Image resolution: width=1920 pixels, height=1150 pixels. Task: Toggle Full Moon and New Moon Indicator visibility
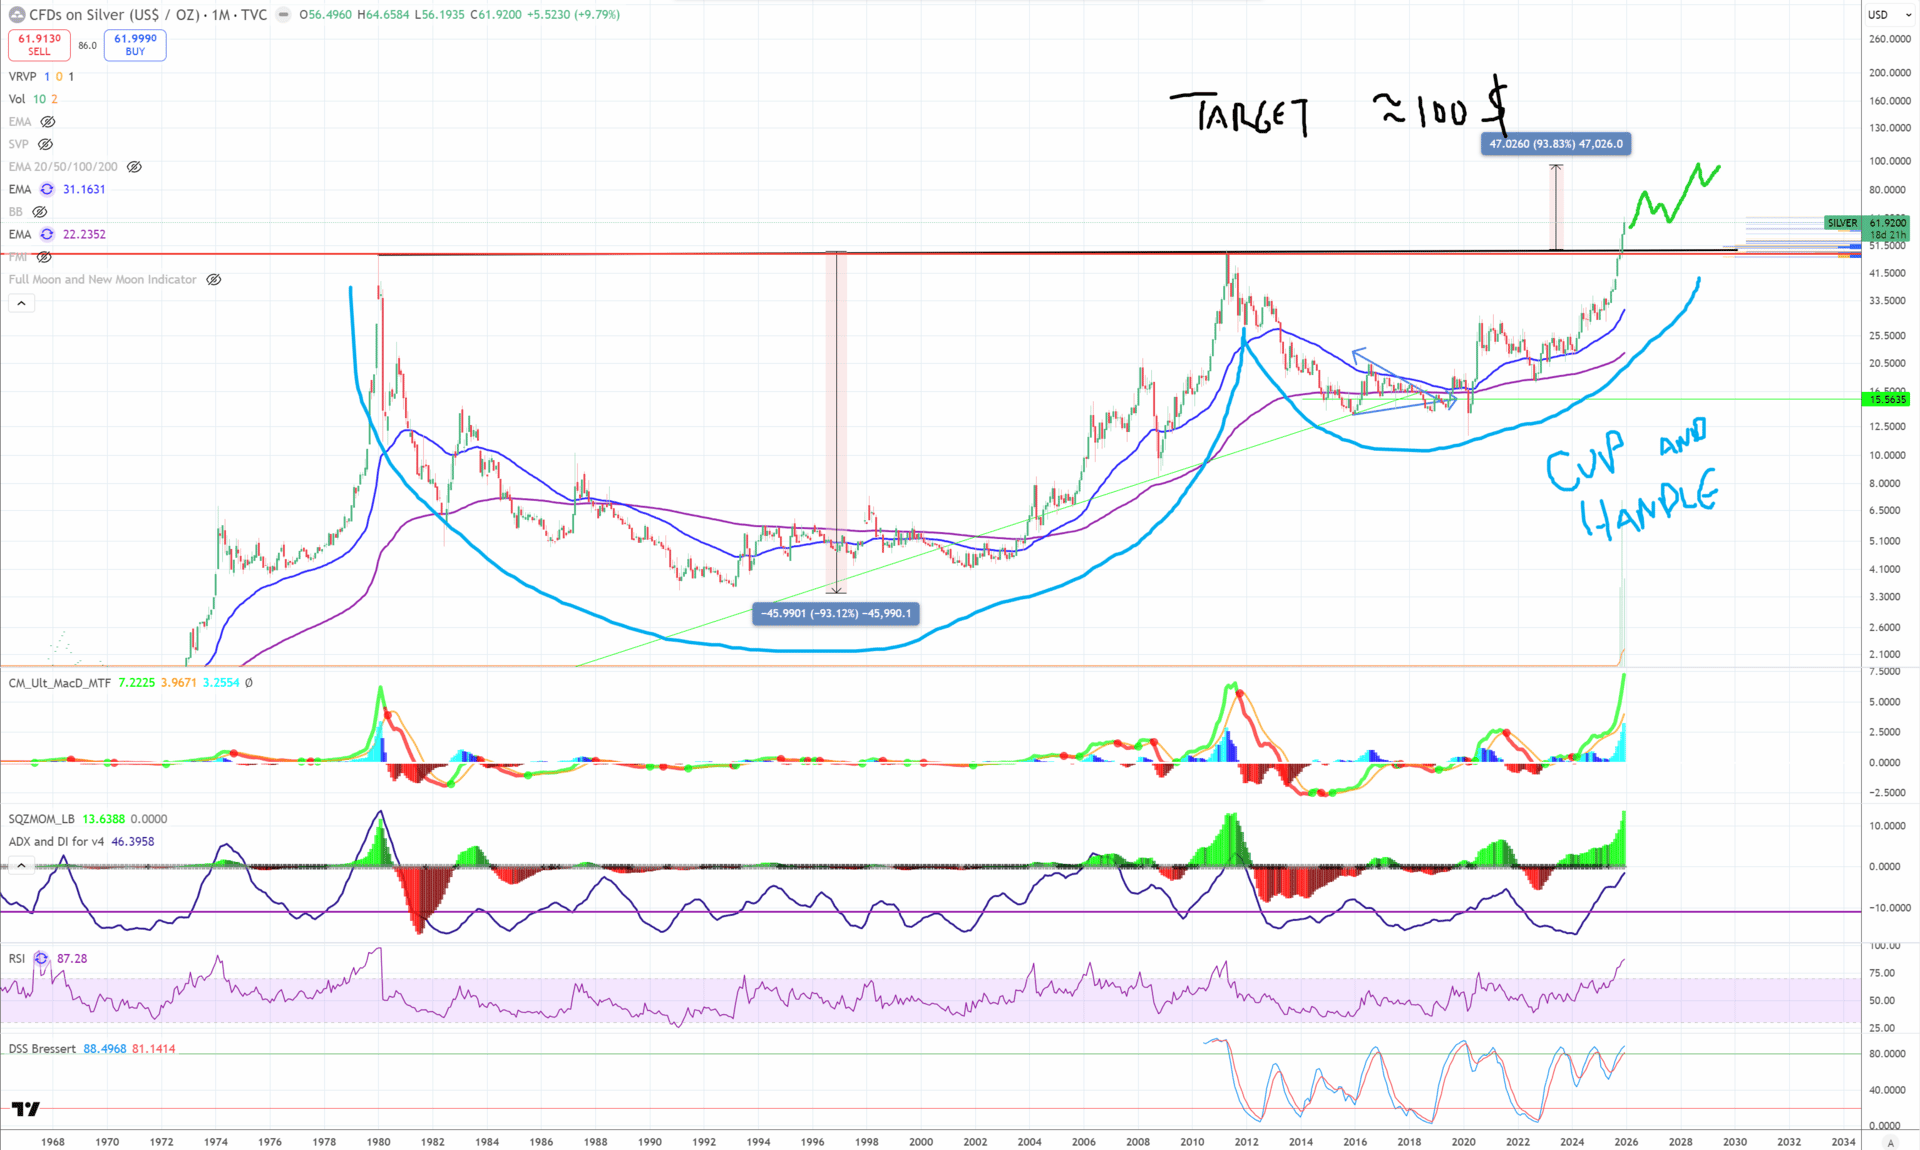[213, 280]
